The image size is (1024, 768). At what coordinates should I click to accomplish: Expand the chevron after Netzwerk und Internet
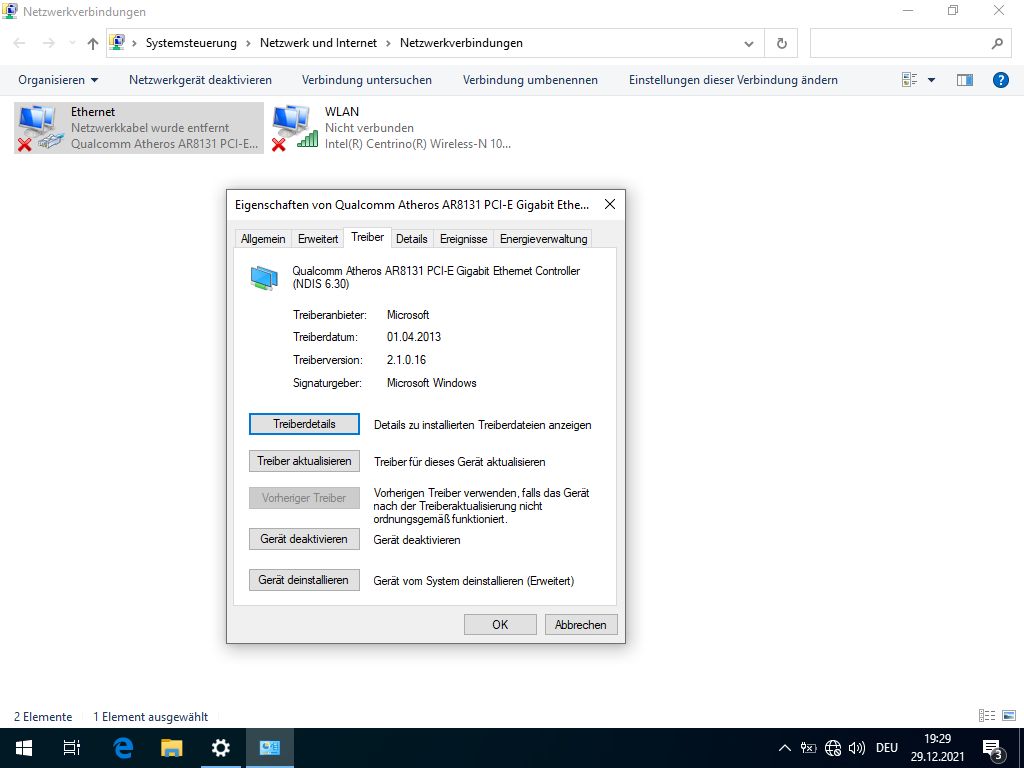tap(388, 44)
